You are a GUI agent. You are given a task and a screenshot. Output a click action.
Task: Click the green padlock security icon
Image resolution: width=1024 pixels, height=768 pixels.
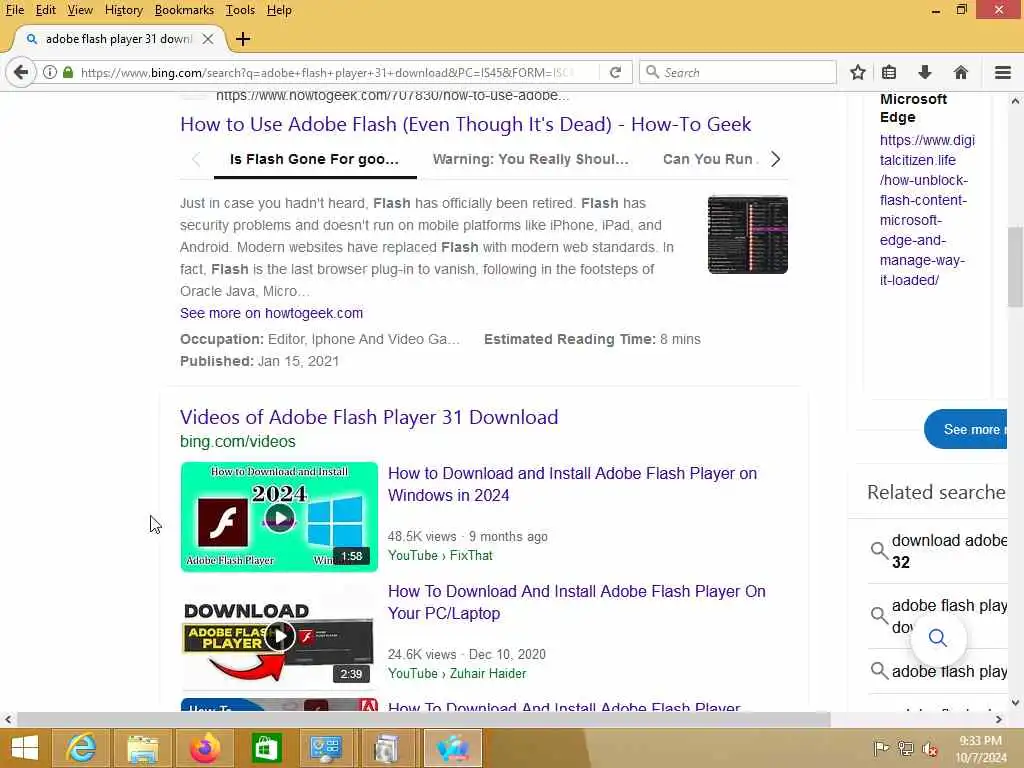click(68, 72)
